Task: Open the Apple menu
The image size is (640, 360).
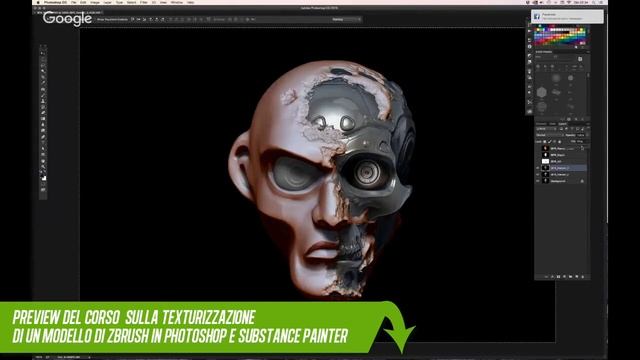Action: (38, 2)
